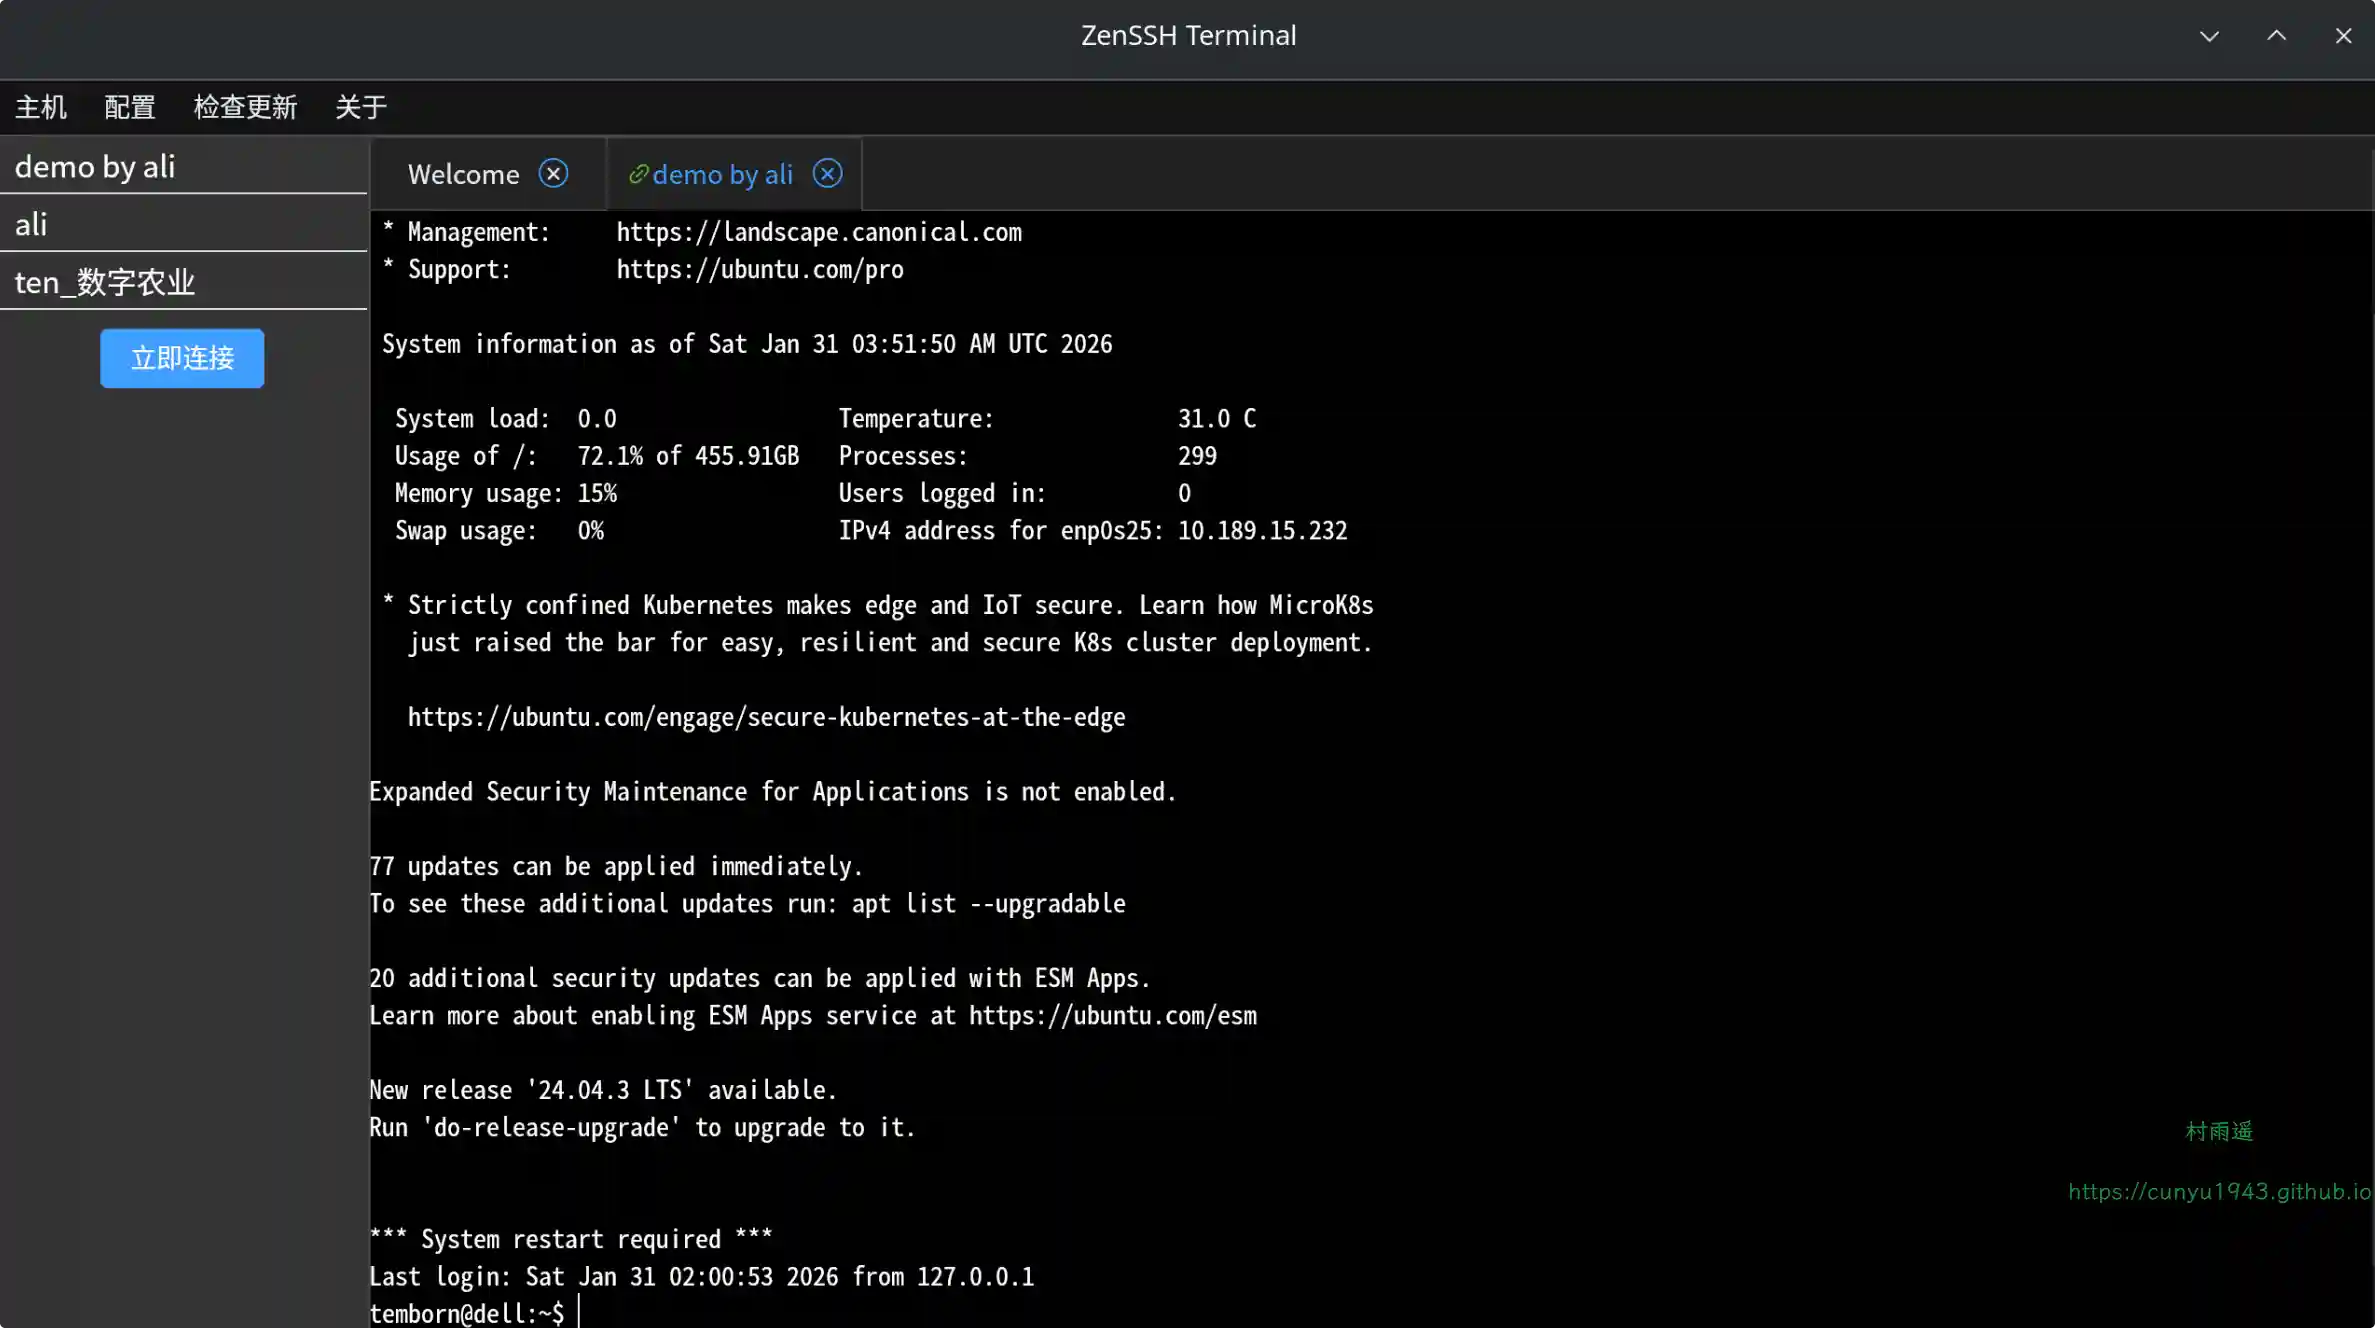The height and width of the screenshot is (1328, 2375).
Task: Open the cunyu1943.github.io link
Action: 2219,1192
